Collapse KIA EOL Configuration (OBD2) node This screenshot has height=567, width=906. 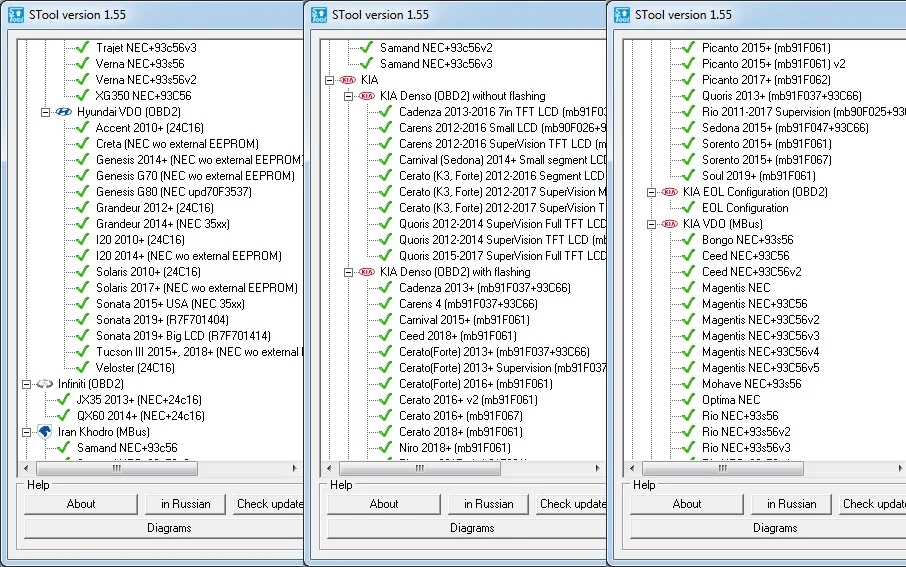[x=651, y=192]
